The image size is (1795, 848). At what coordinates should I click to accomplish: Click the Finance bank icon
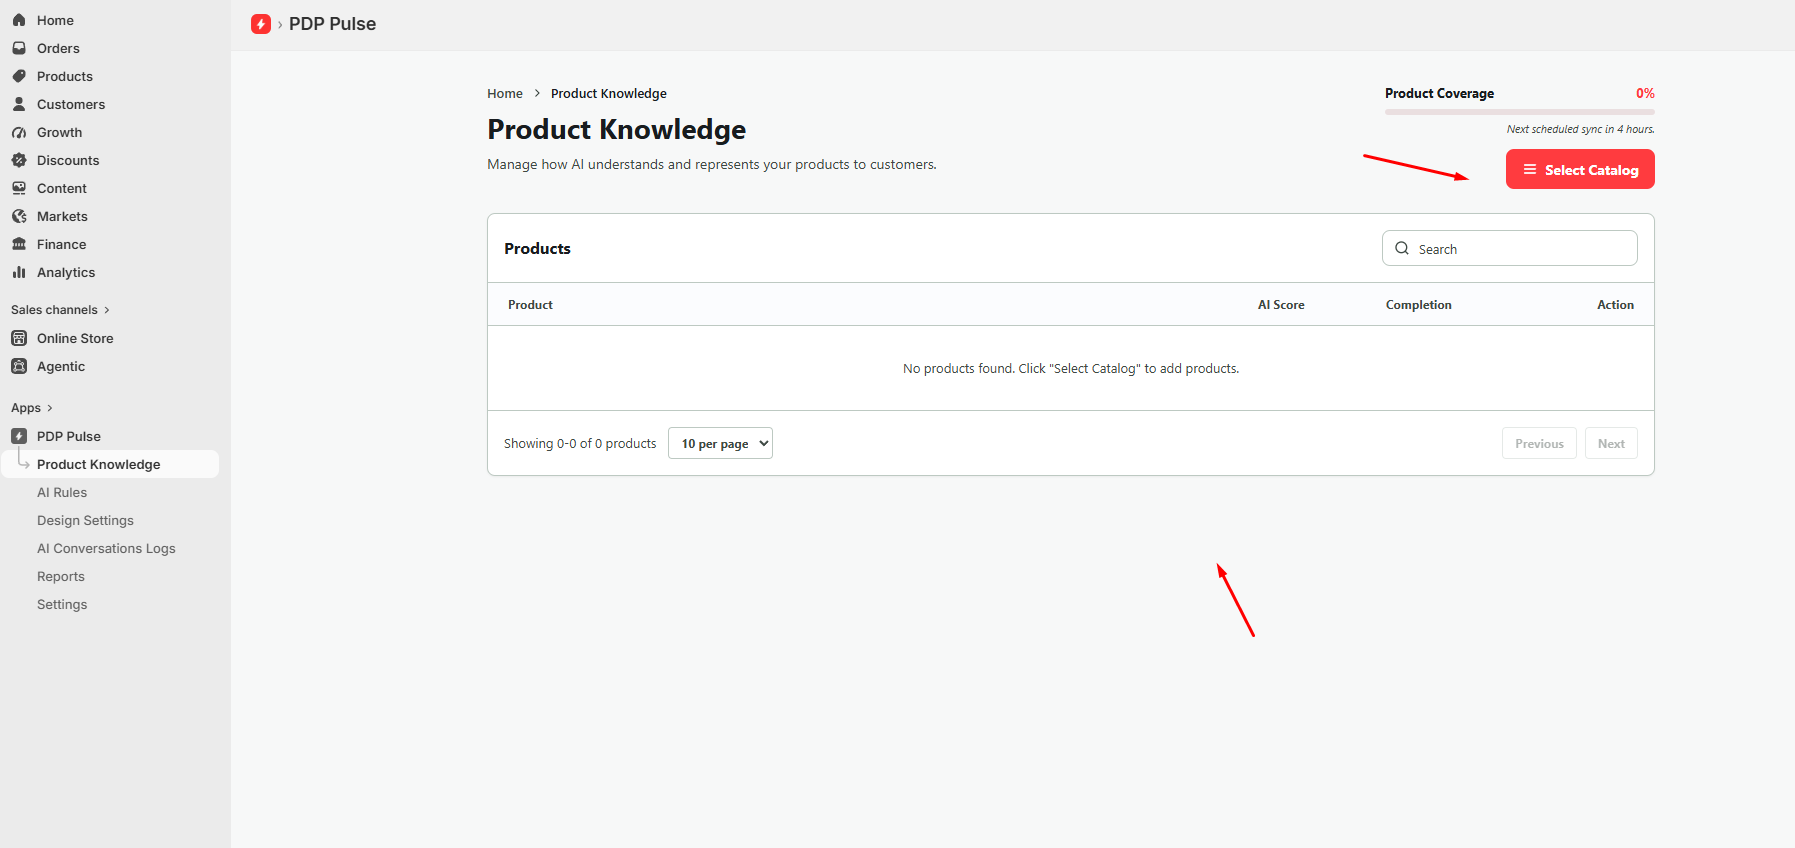(x=19, y=244)
